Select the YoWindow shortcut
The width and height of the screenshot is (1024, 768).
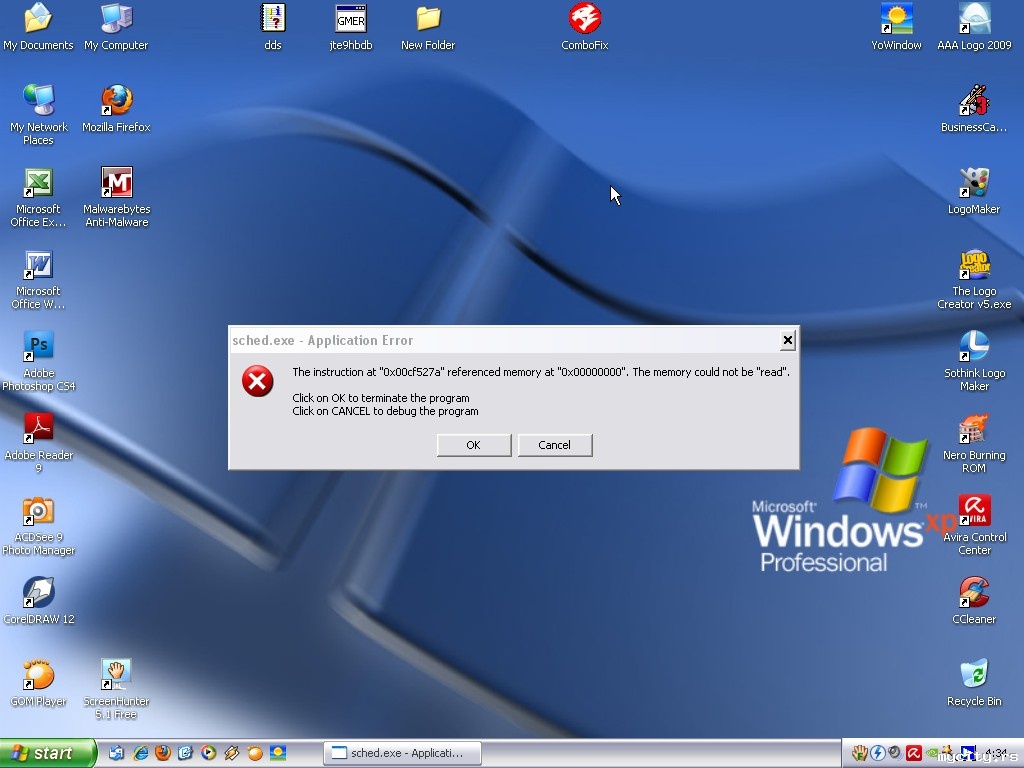point(896,27)
